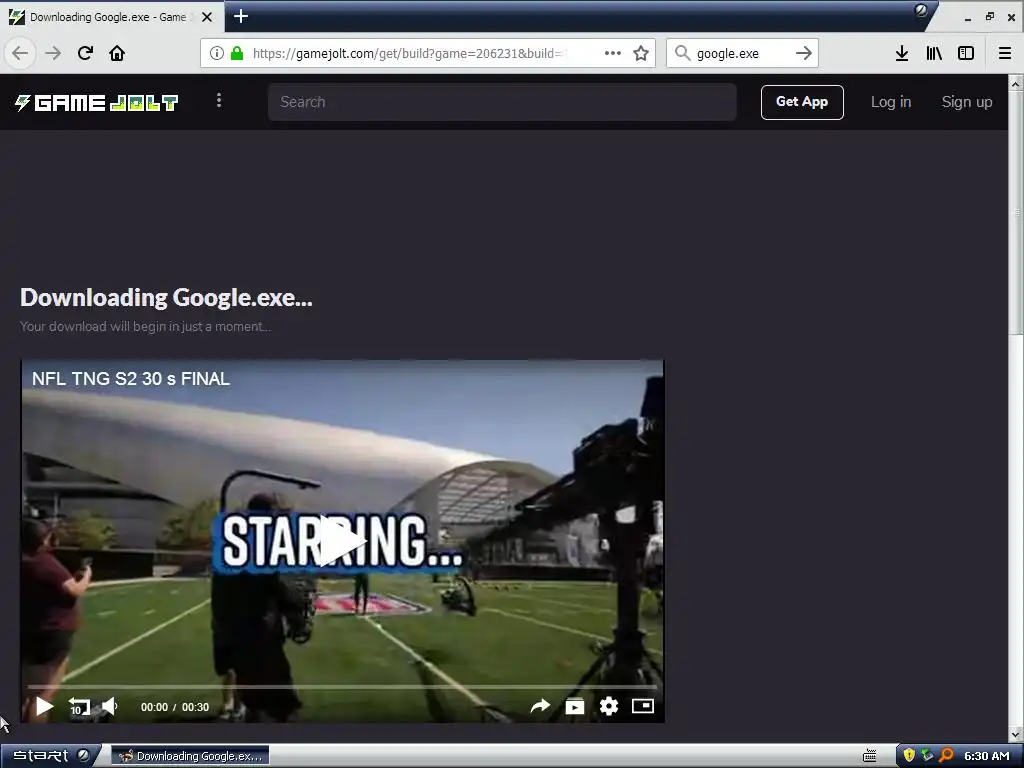
Task: Open the Firefox hamburger menu
Action: (1005, 53)
